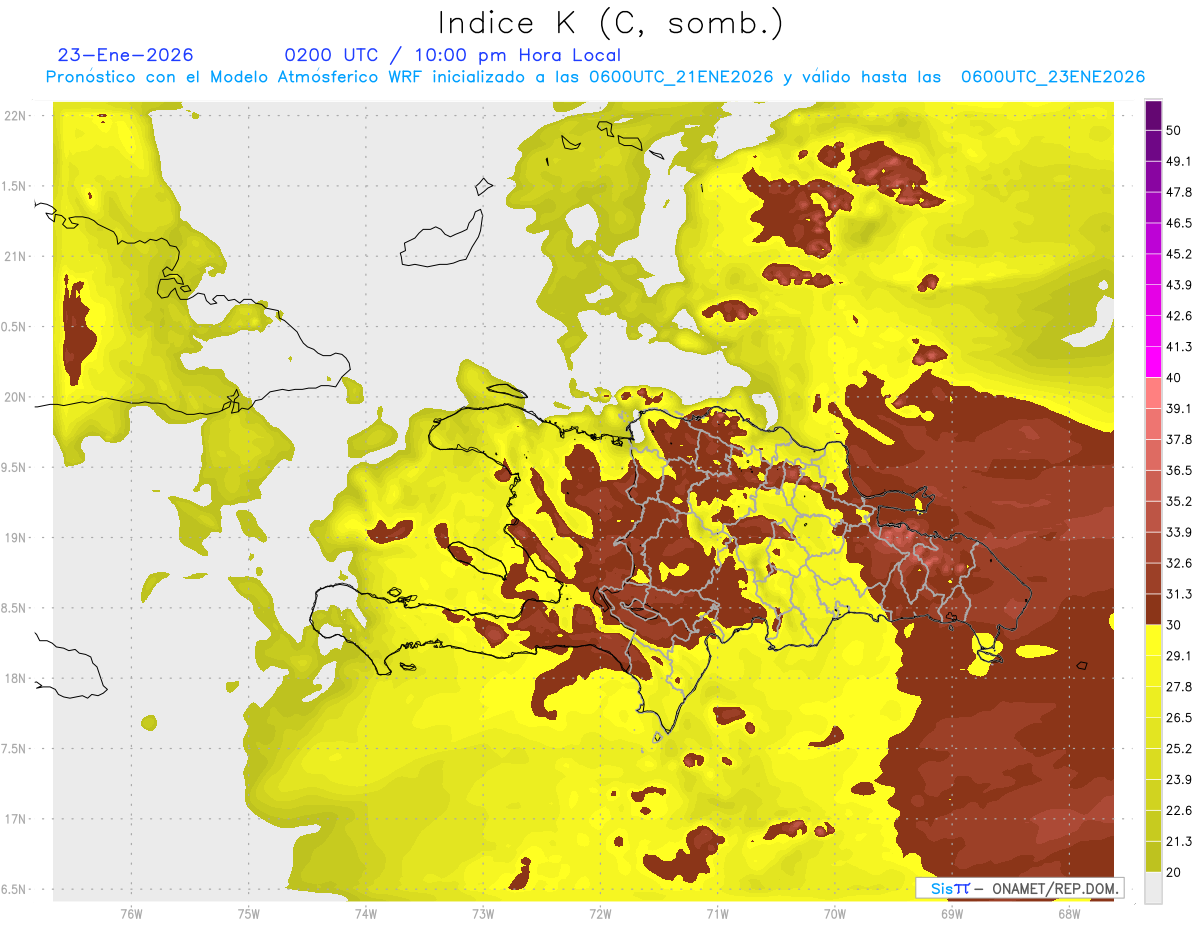Click the "22N" latitude label
The height and width of the screenshot is (927, 1200).
pos(15,116)
